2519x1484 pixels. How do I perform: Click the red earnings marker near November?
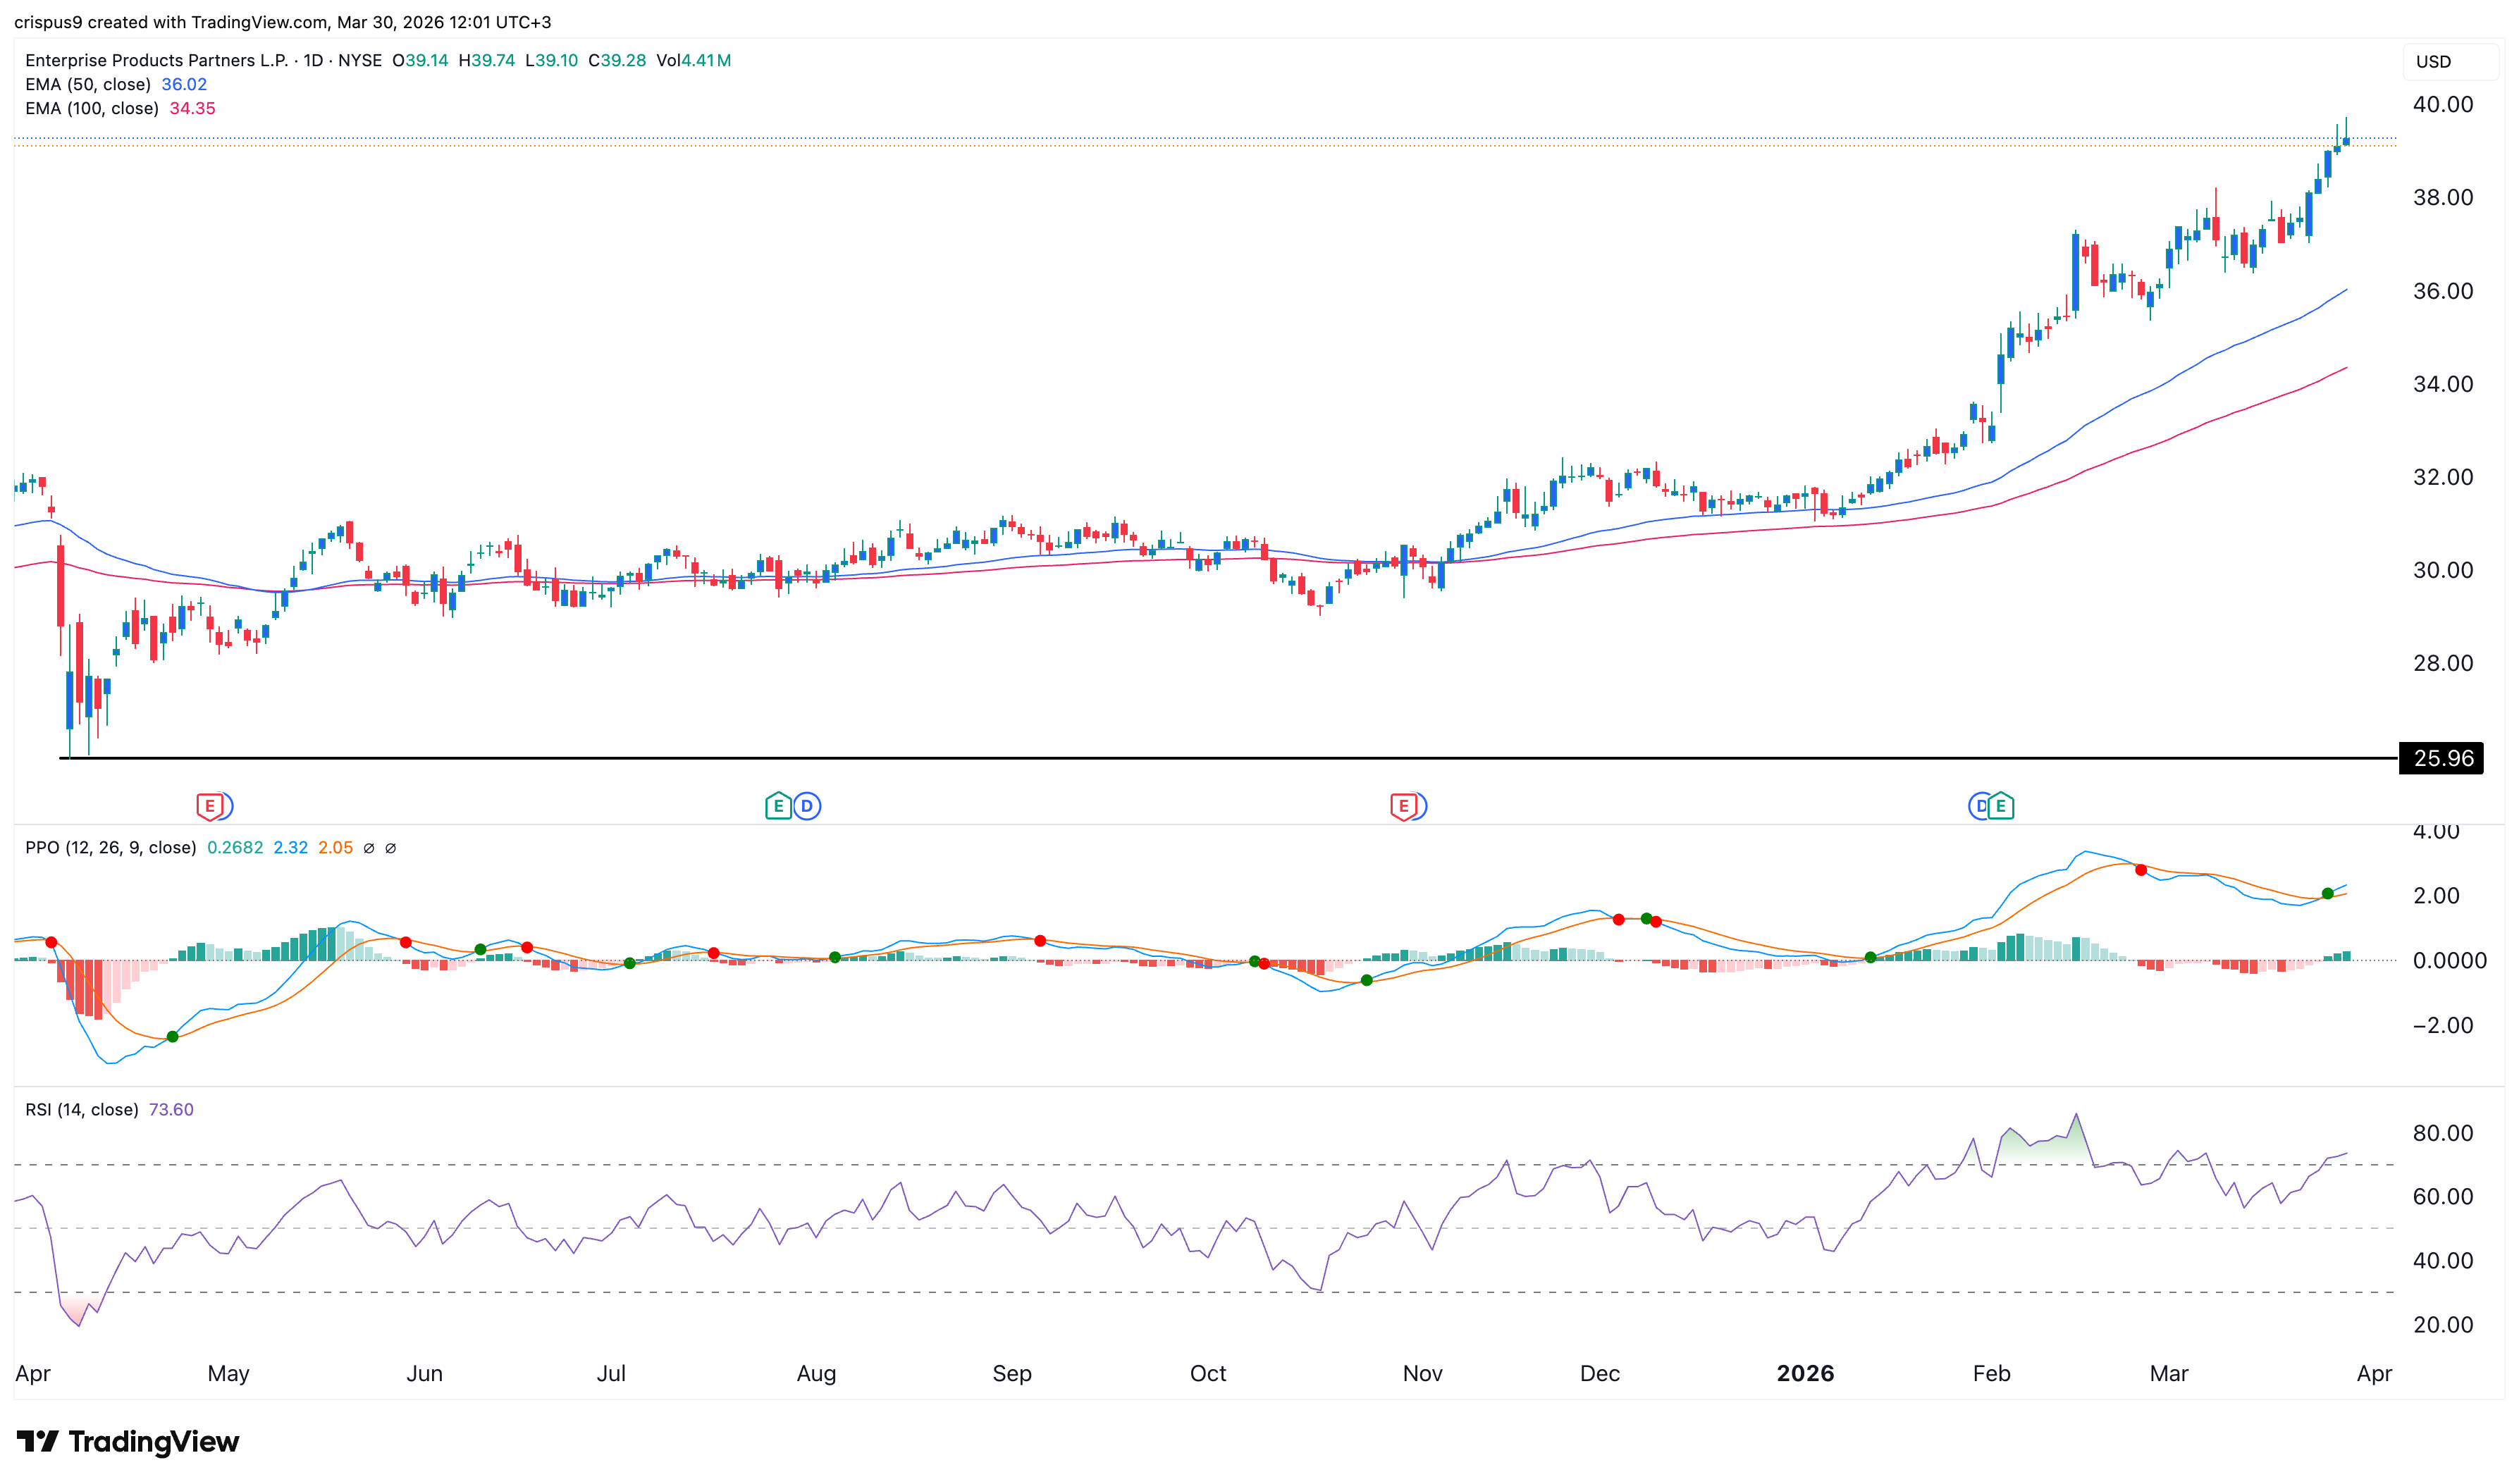click(1403, 806)
